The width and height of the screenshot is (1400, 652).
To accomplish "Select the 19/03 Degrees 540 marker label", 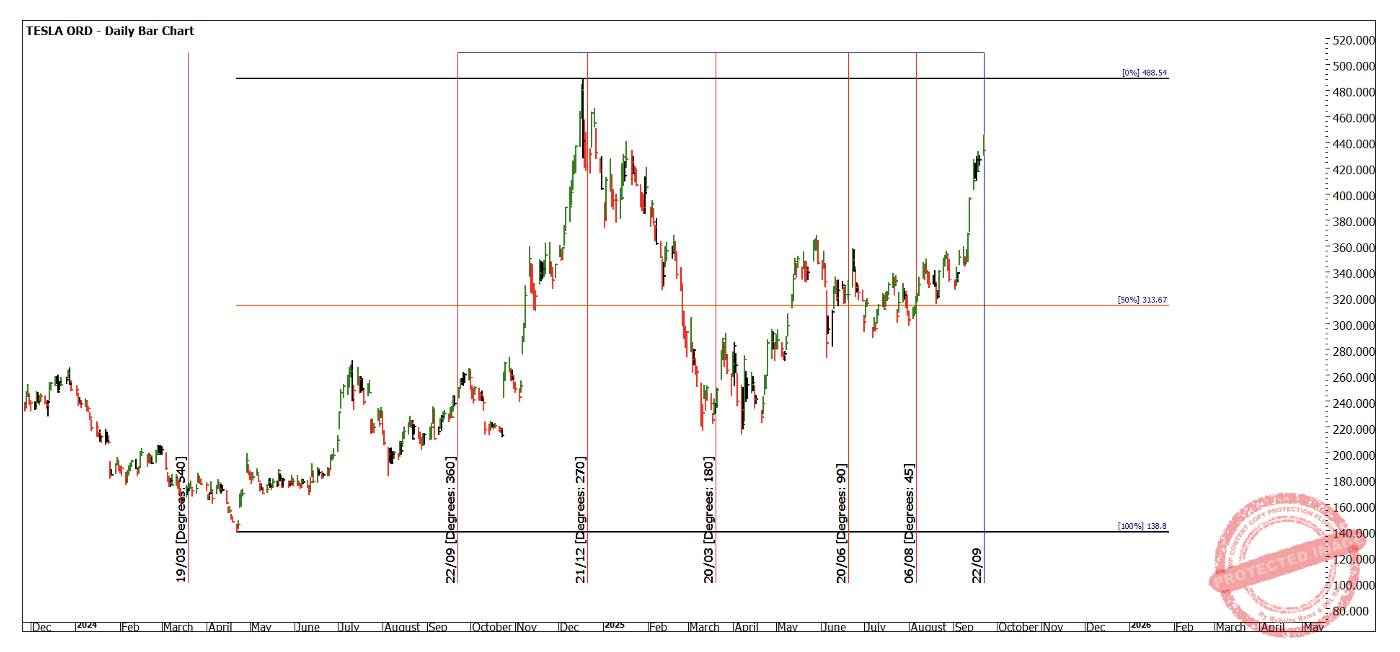I will coord(181,520).
